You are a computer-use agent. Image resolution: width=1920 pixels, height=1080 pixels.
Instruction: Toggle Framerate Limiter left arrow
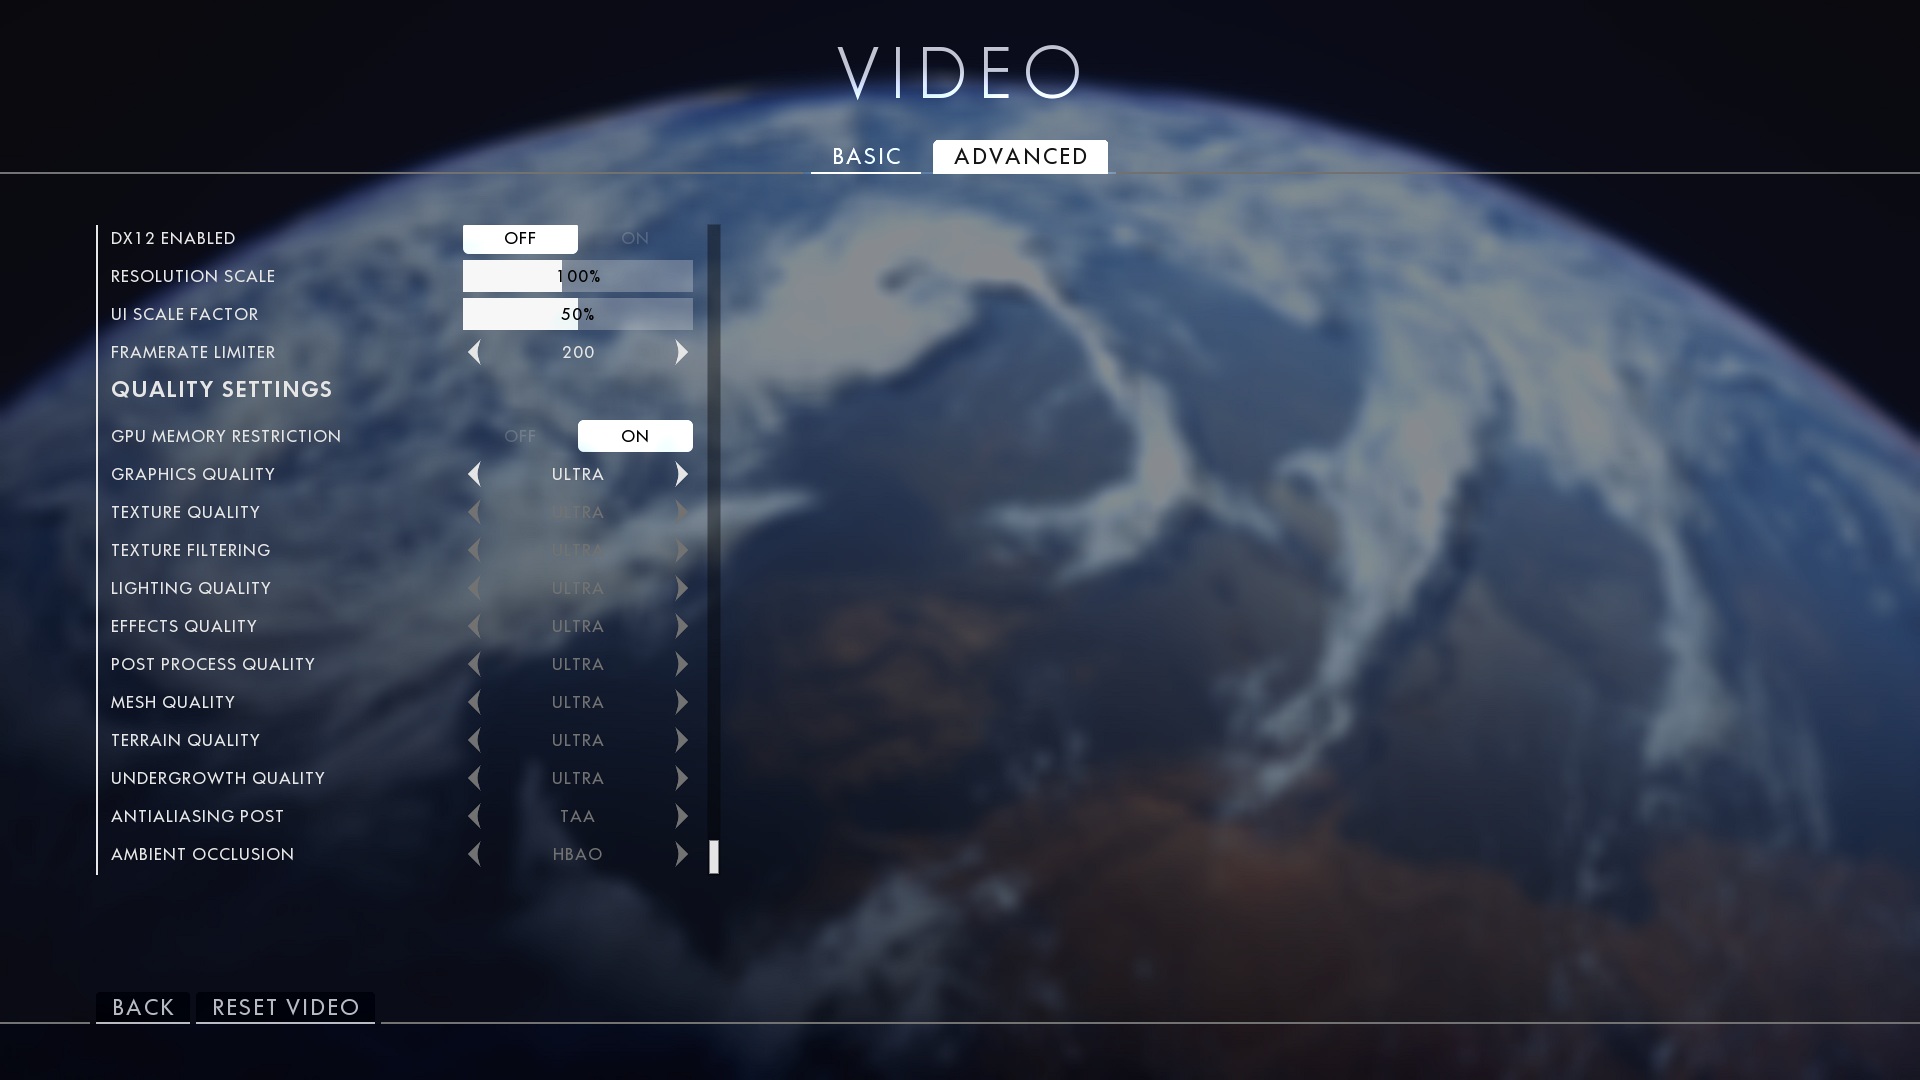[475, 351]
